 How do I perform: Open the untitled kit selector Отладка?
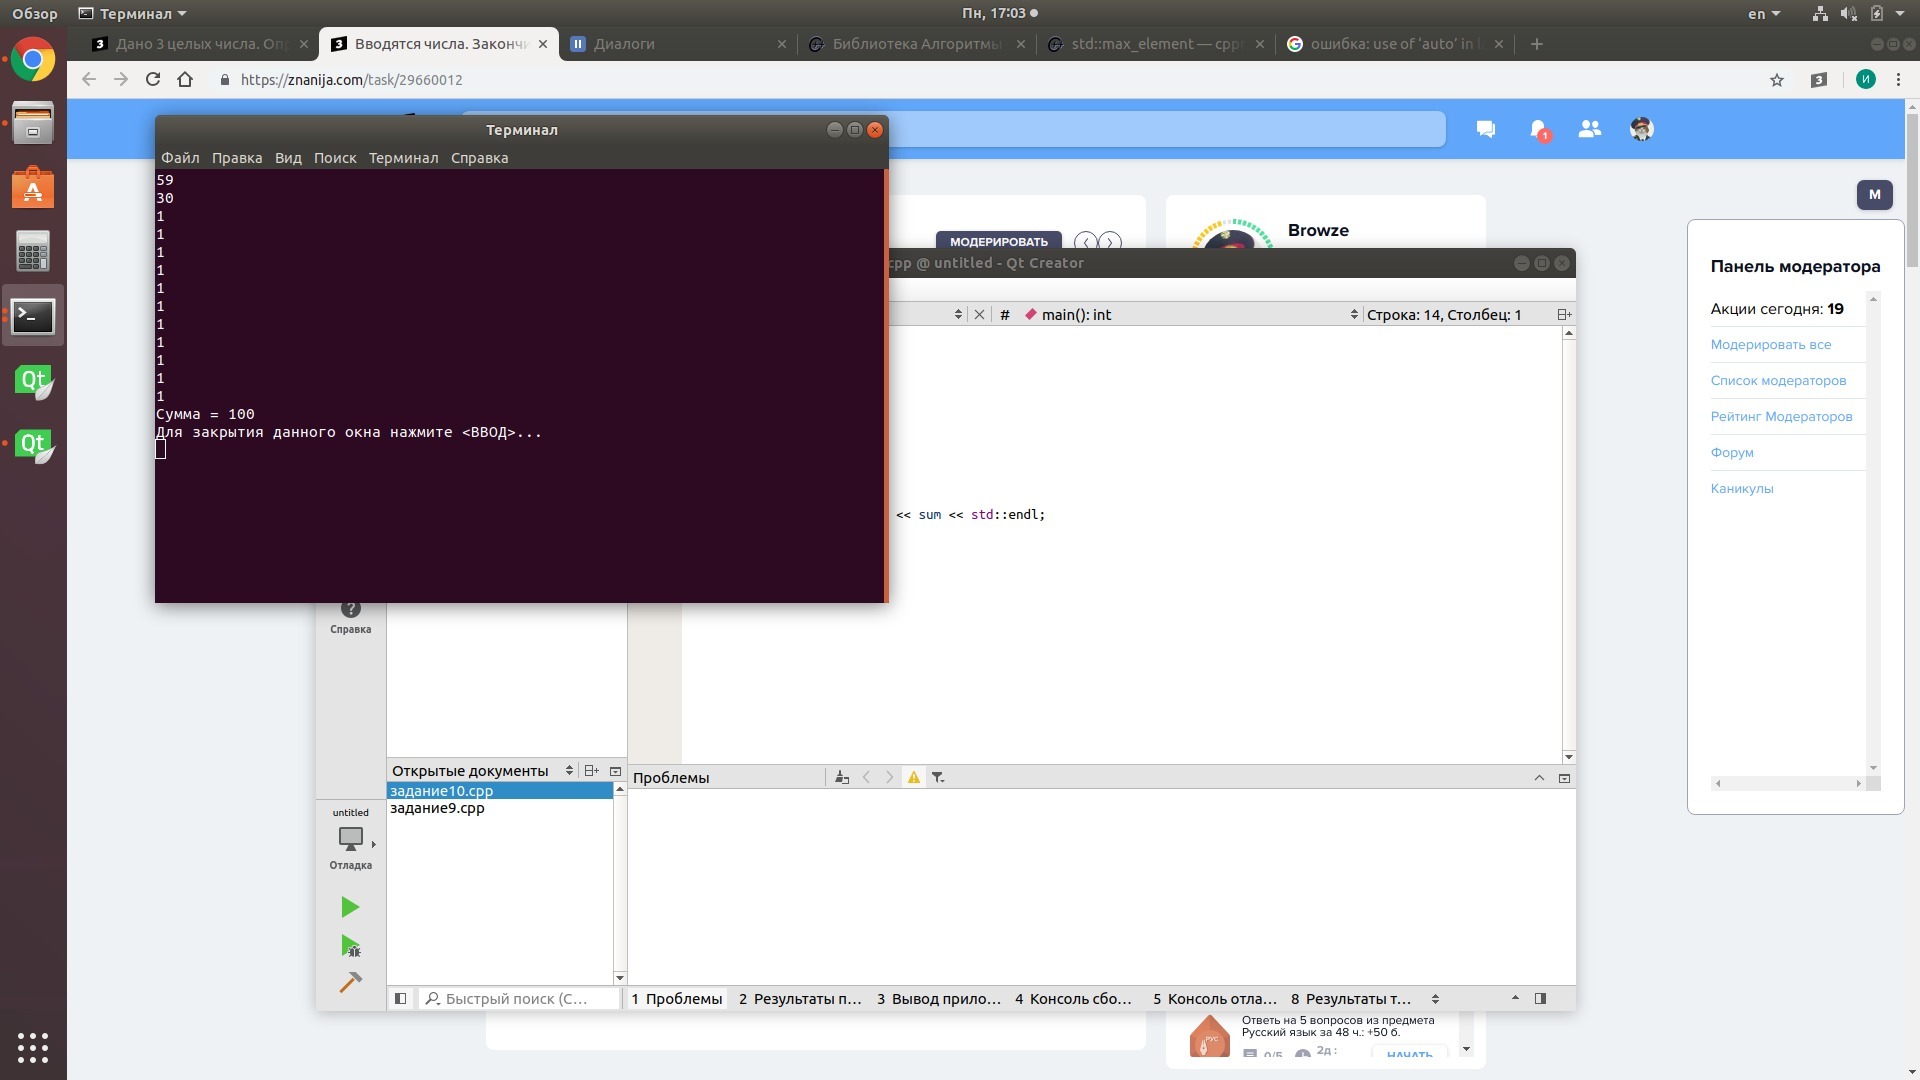click(x=351, y=840)
